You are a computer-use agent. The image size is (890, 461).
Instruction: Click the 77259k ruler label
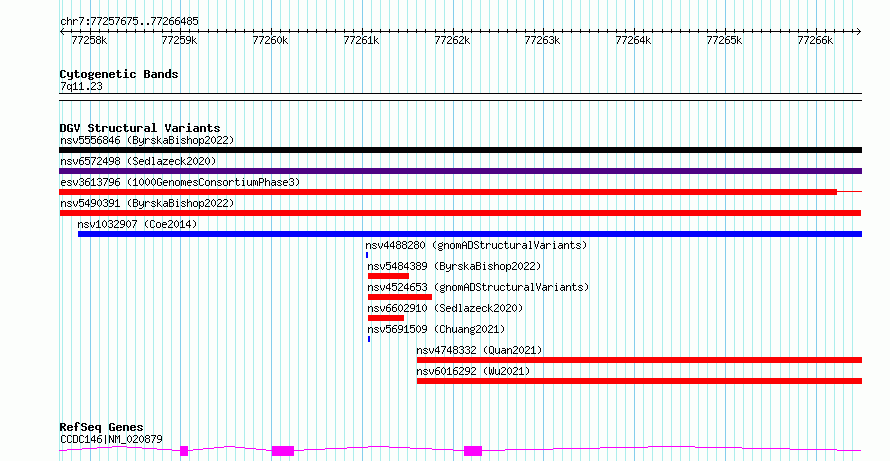pos(179,40)
